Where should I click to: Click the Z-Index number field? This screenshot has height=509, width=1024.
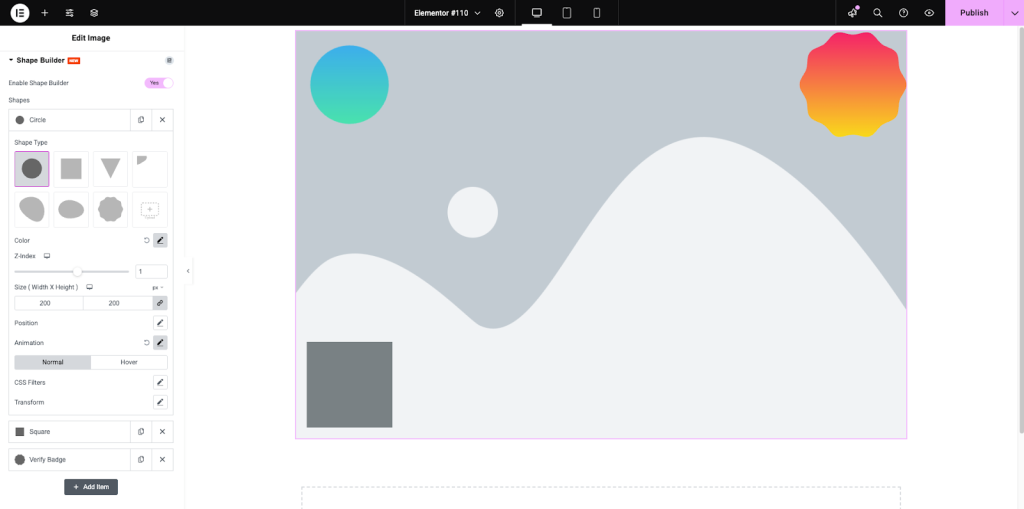pos(151,271)
